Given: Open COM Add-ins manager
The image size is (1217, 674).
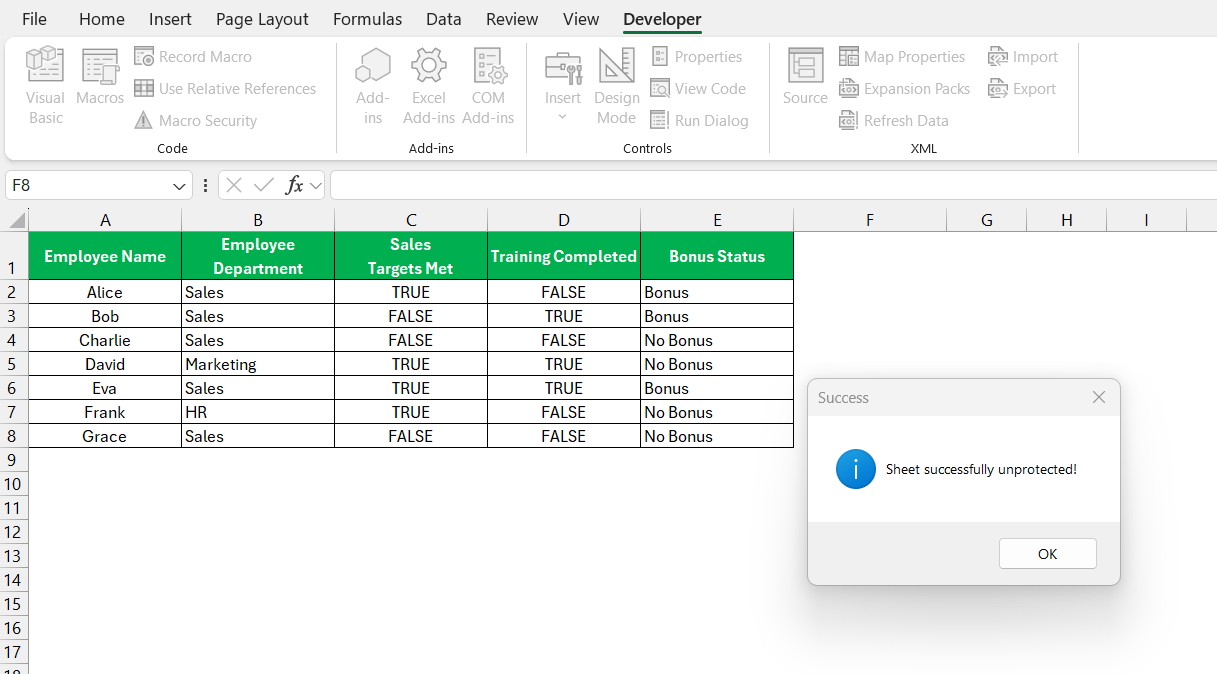Looking at the screenshot, I should [x=488, y=86].
